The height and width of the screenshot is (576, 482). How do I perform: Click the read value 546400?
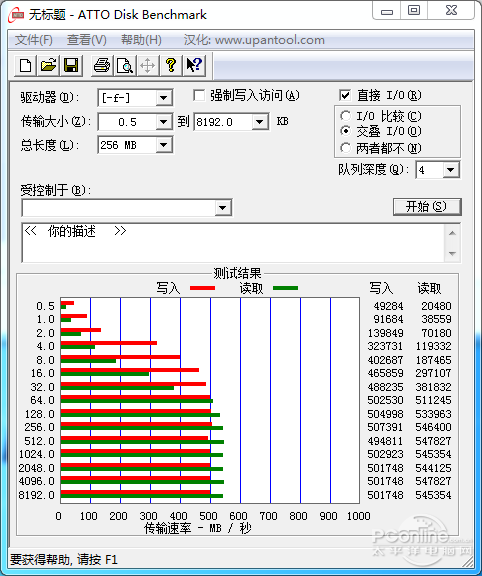433,427
